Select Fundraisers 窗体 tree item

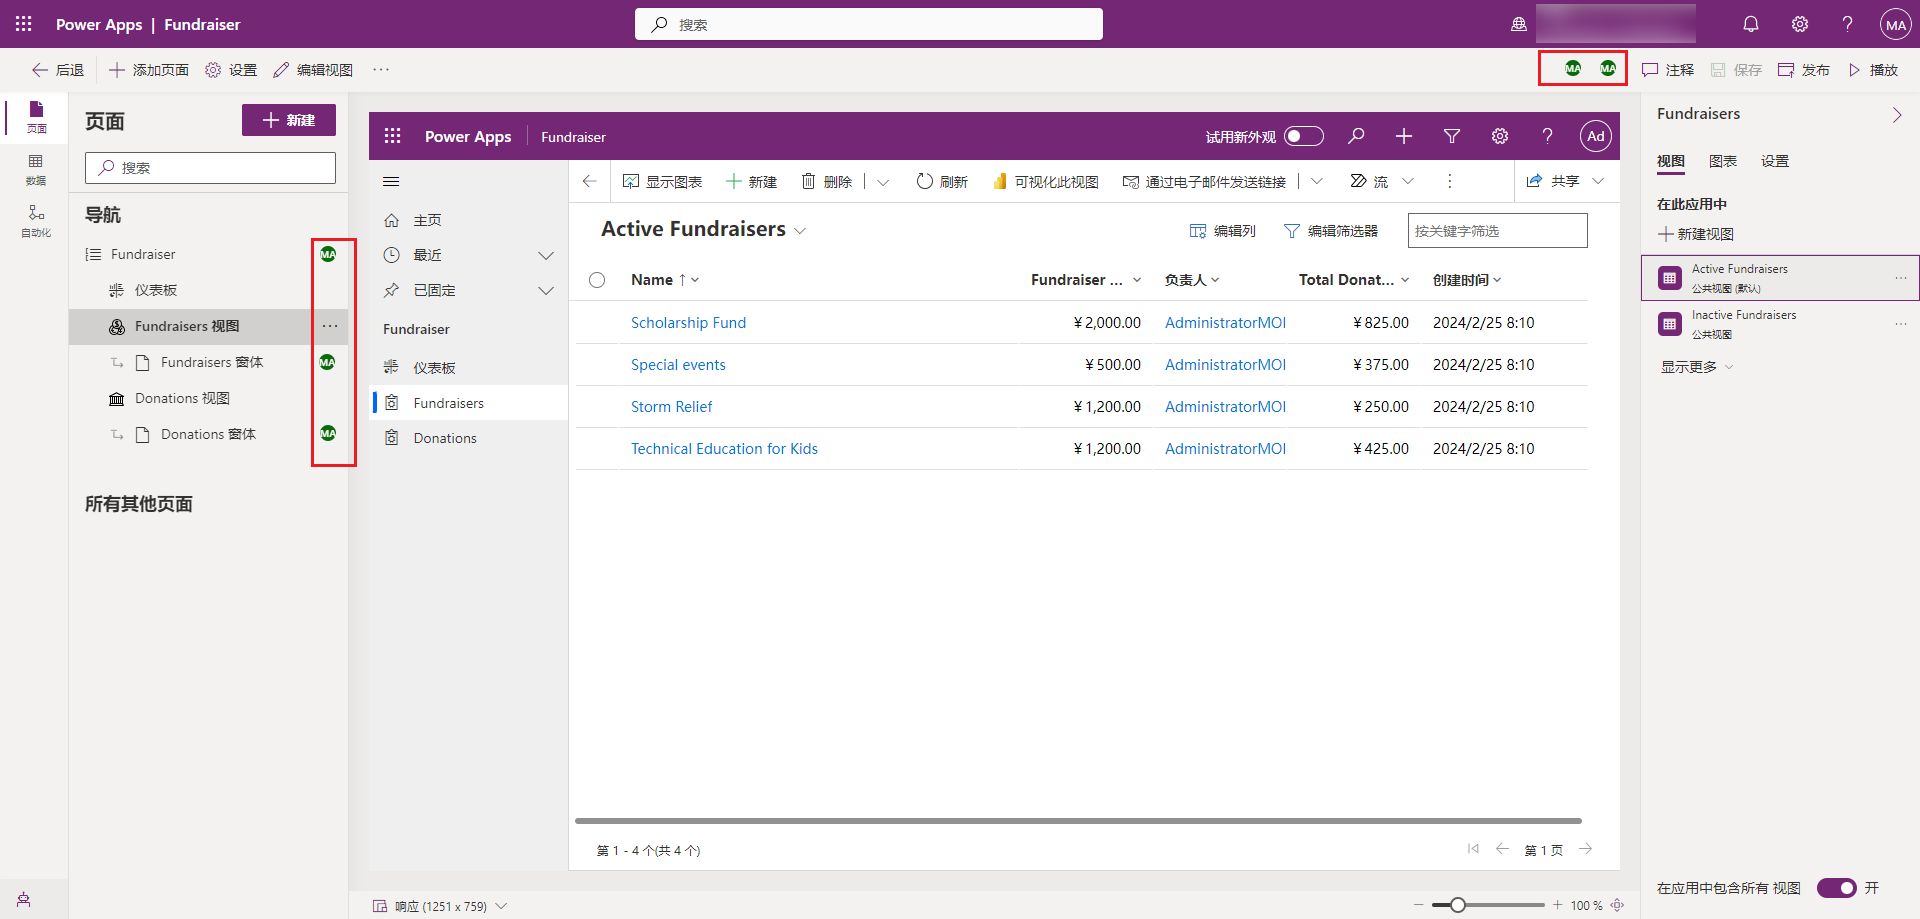click(x=212, y=362)
